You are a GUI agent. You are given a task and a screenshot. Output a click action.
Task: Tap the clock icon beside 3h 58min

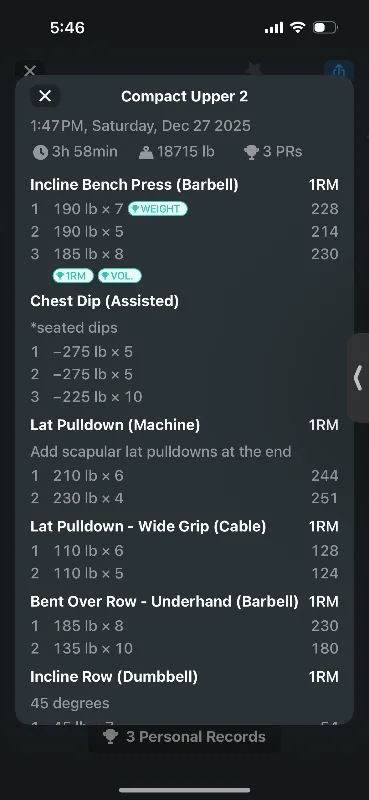click(x=40, y=152)
